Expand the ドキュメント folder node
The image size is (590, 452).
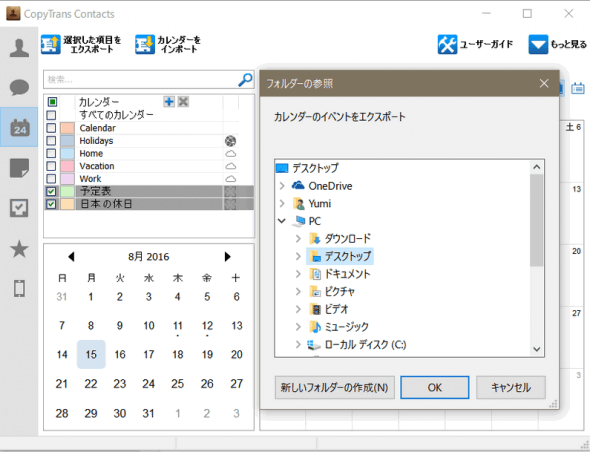(x=298, y=274)
